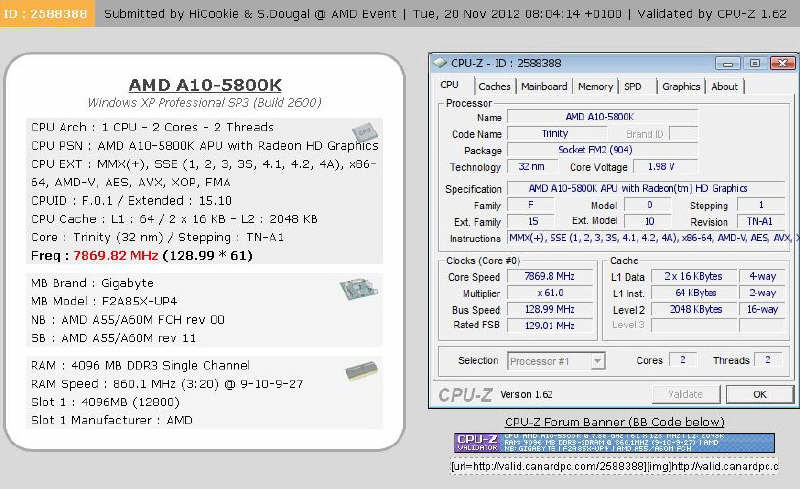Click the Bus Speed value 128.99 MHz
800x489 pixels.
click(x=550, y=309)
